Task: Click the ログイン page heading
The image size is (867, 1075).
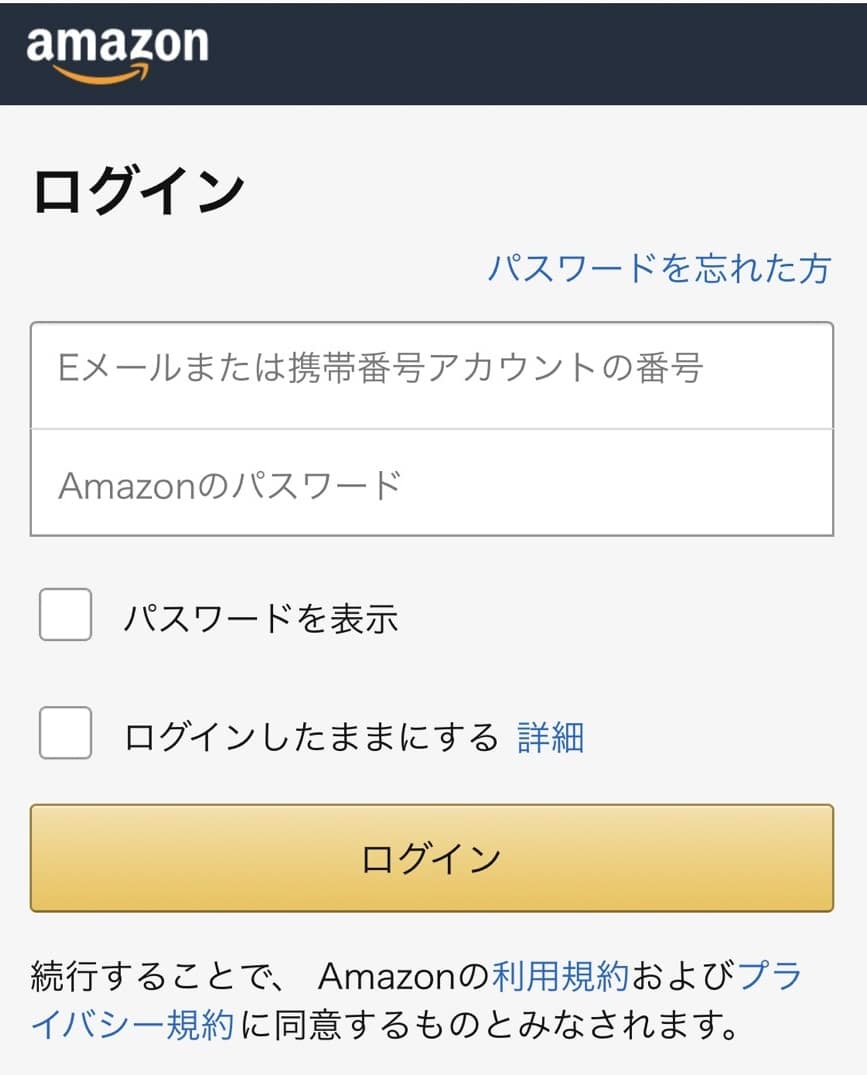Action: pos(139,190)
